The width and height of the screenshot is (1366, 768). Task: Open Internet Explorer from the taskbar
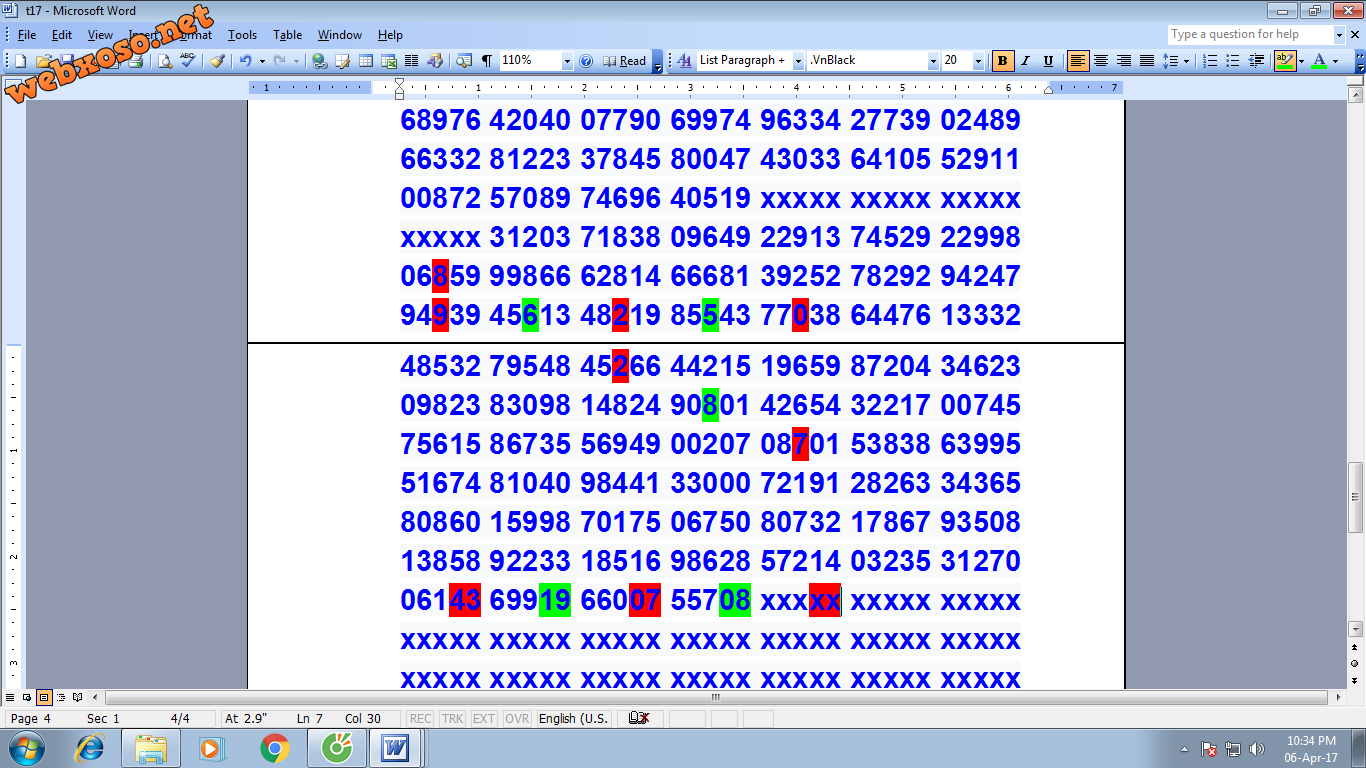click(x=90, y=748)
